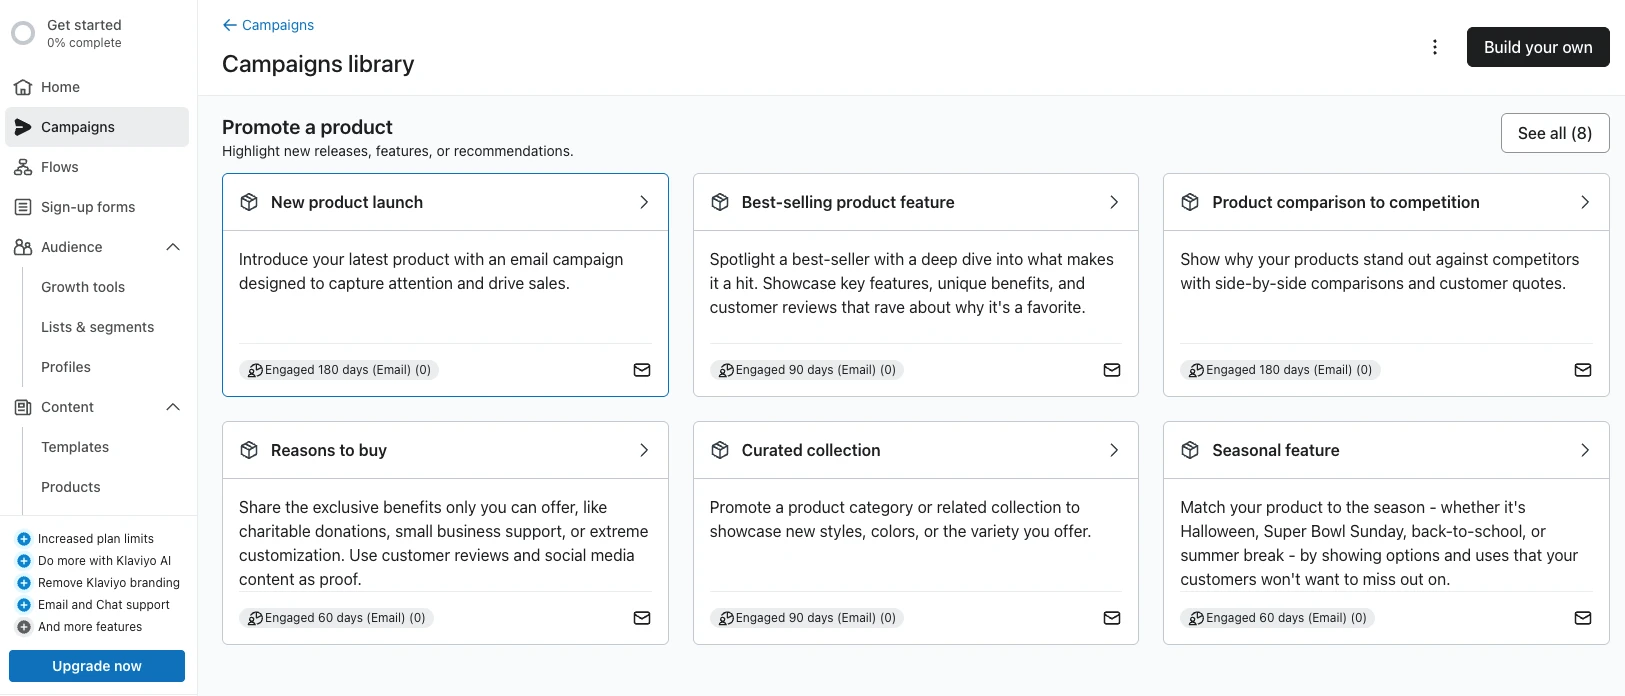Viewport: 1625px width, 696px height.
Task: Go to Templates under Content
Action: point(75,447)
